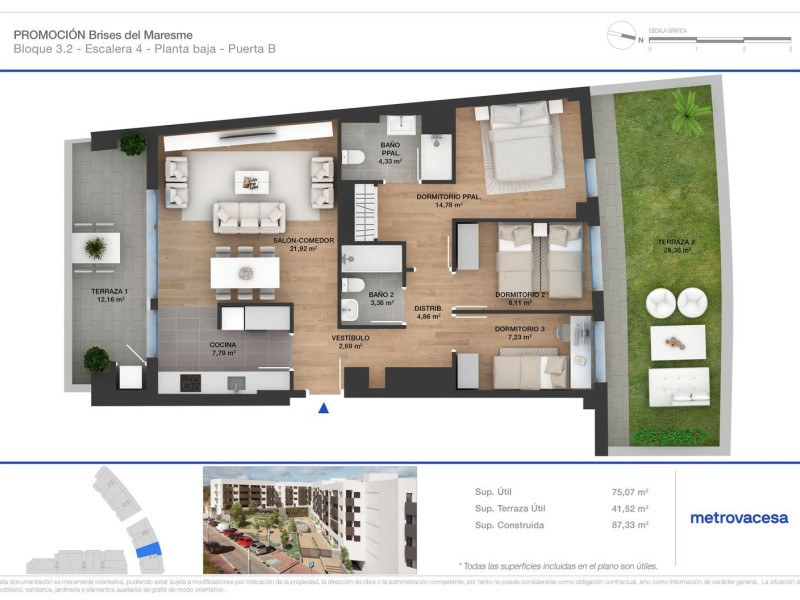Click the blue entrance arrow marker
800x600 pixels.
point(323,407)
